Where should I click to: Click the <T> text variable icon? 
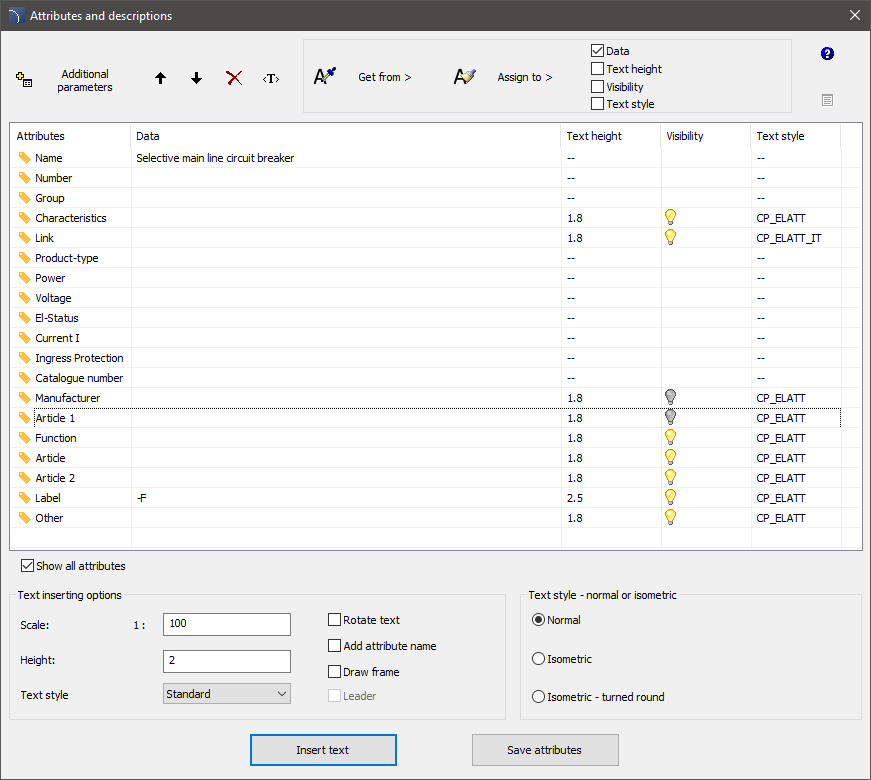270,78
